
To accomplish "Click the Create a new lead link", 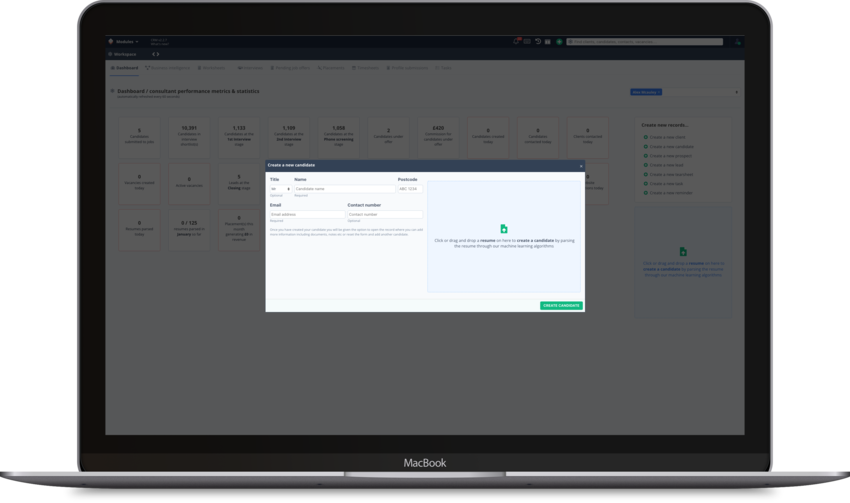I will [x=666, y=165].
